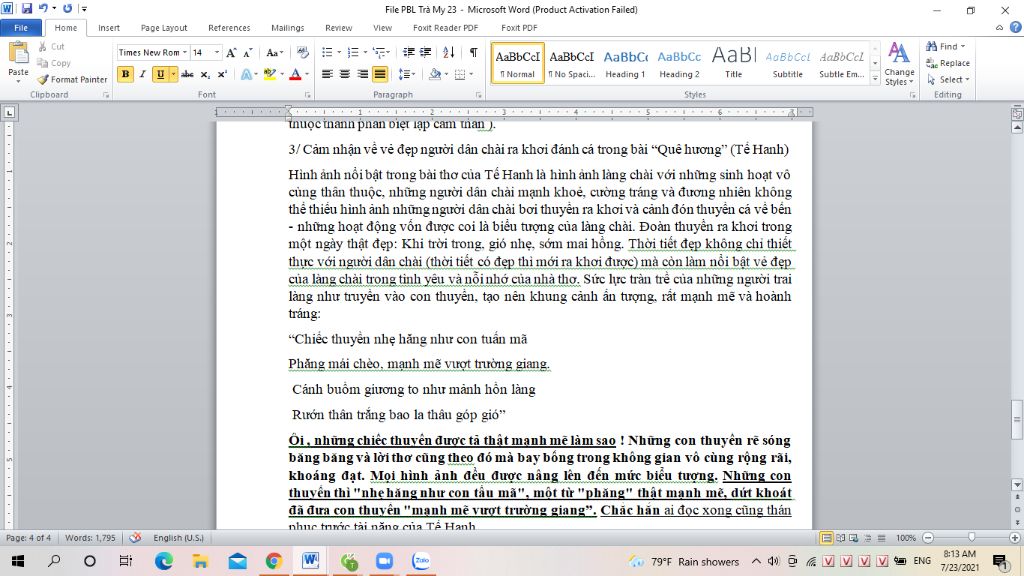Click the Copy button
The image size is (1024, 576).
coord(54,63)
